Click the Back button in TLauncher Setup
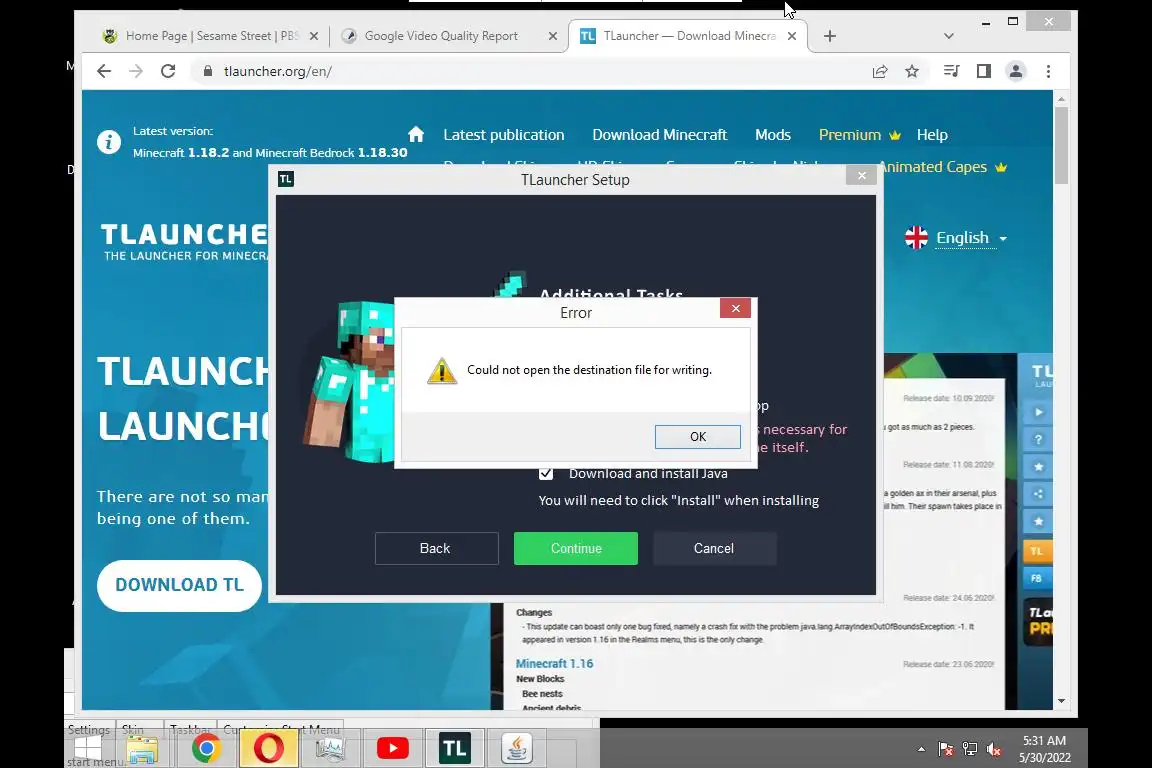The width and height of the screenshot is (1152, 768). (436, 548)
